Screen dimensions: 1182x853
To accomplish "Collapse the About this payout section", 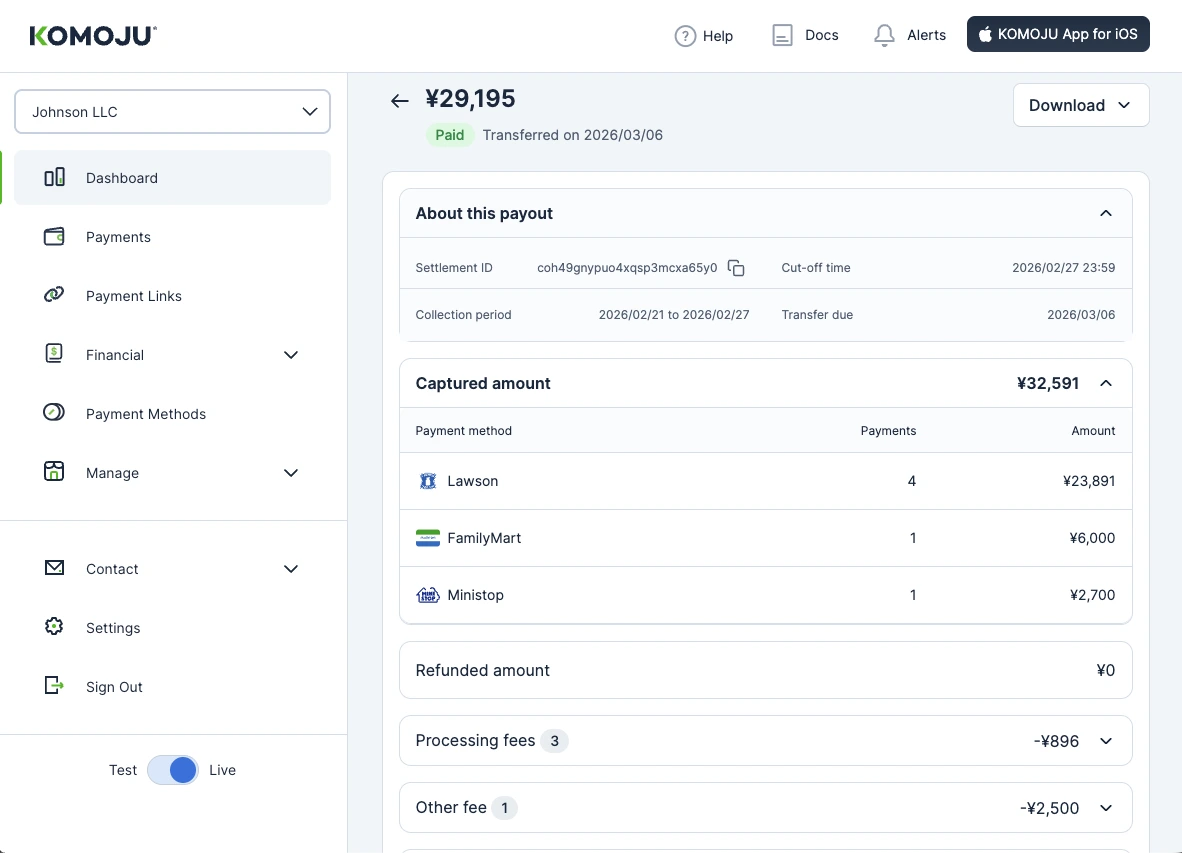I will pyautogui.click(x=1106, y=213).
